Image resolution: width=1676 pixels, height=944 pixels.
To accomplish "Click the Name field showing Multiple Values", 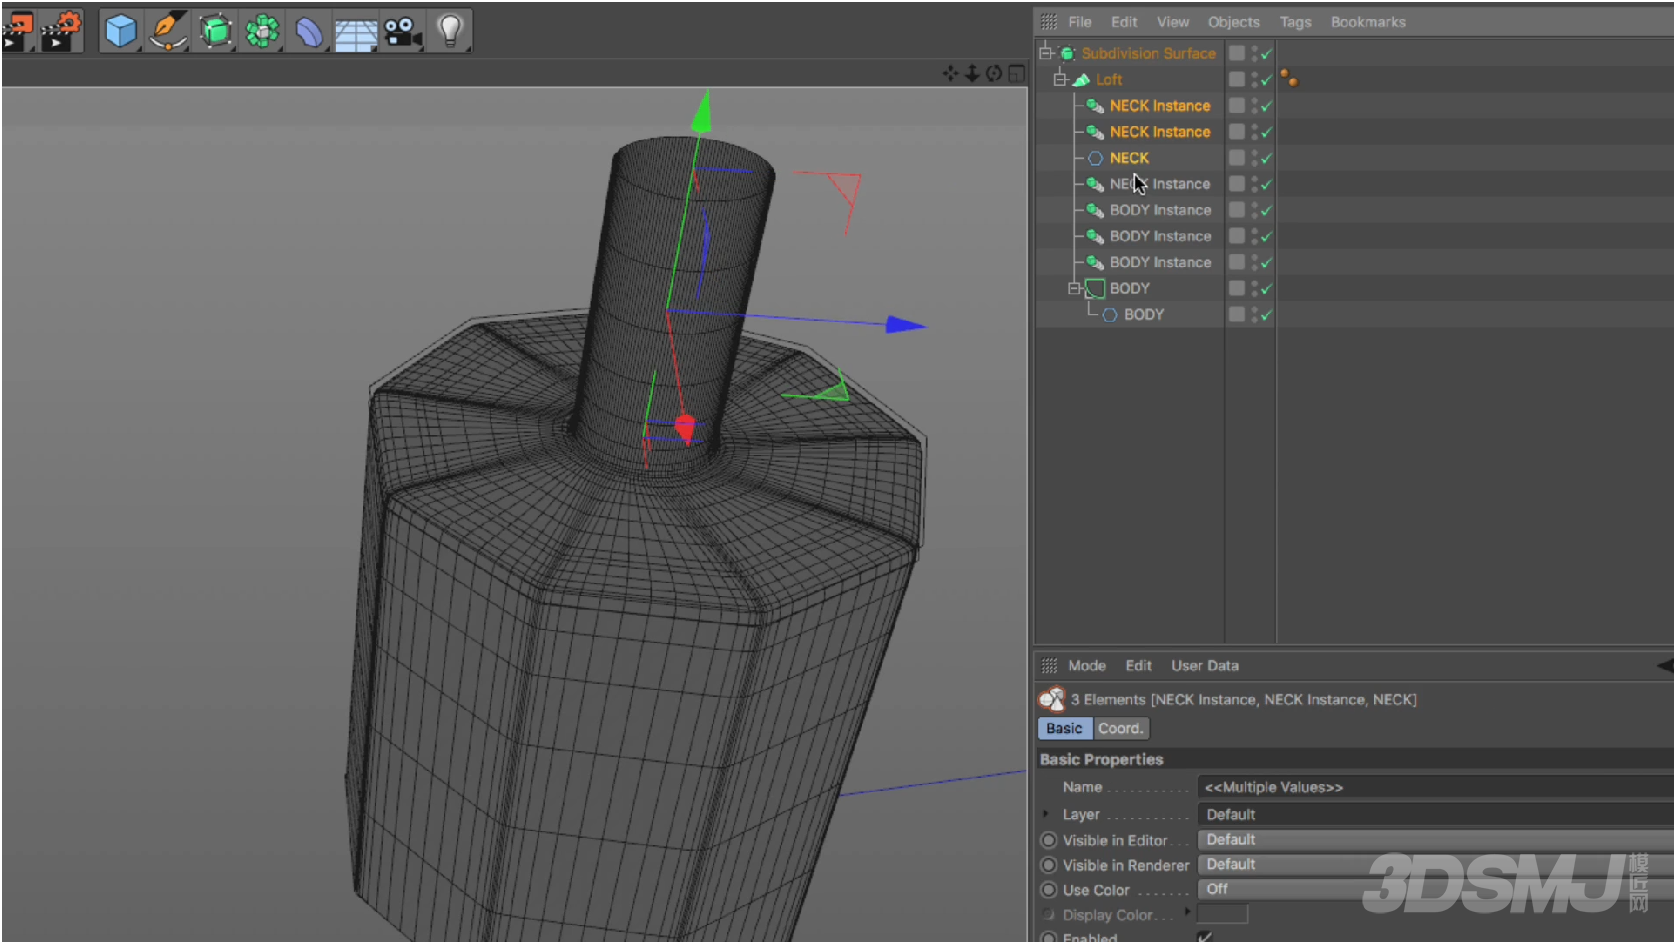I will [x=1436, y=787].
